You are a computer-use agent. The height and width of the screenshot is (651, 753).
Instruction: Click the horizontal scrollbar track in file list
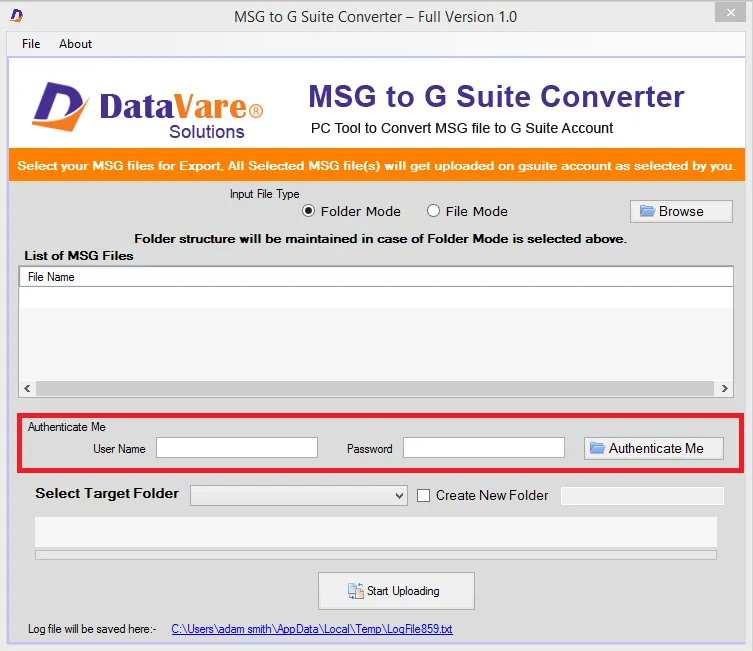point(375,388)
